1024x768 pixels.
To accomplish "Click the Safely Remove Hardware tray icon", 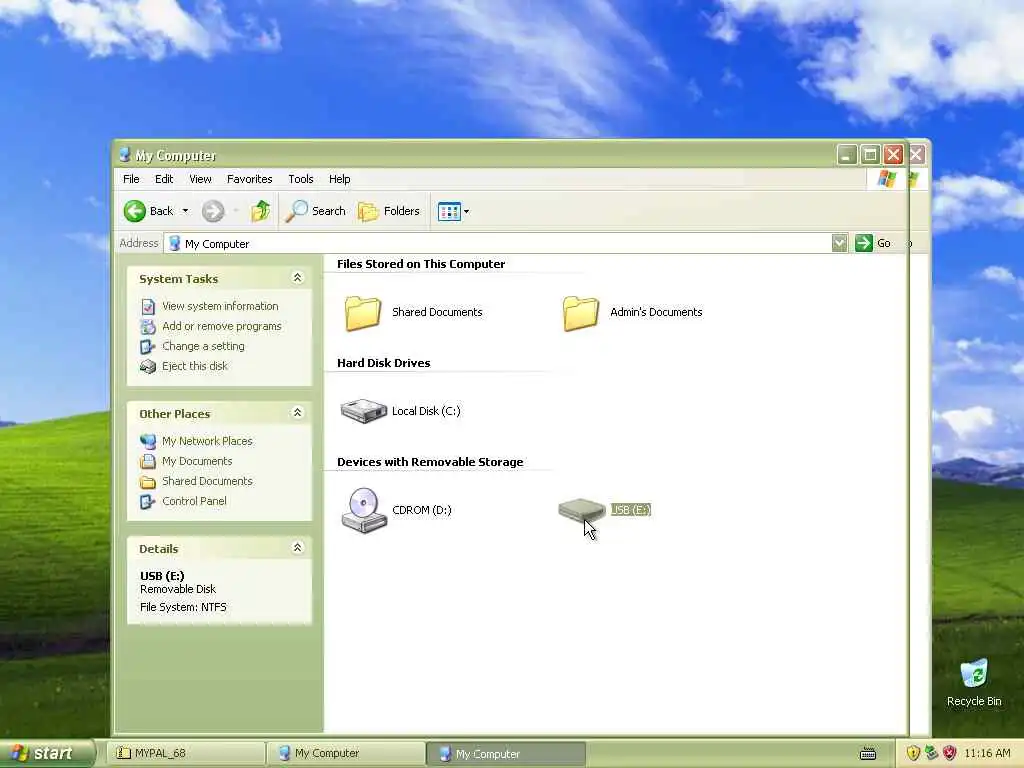I will point(931,753).
